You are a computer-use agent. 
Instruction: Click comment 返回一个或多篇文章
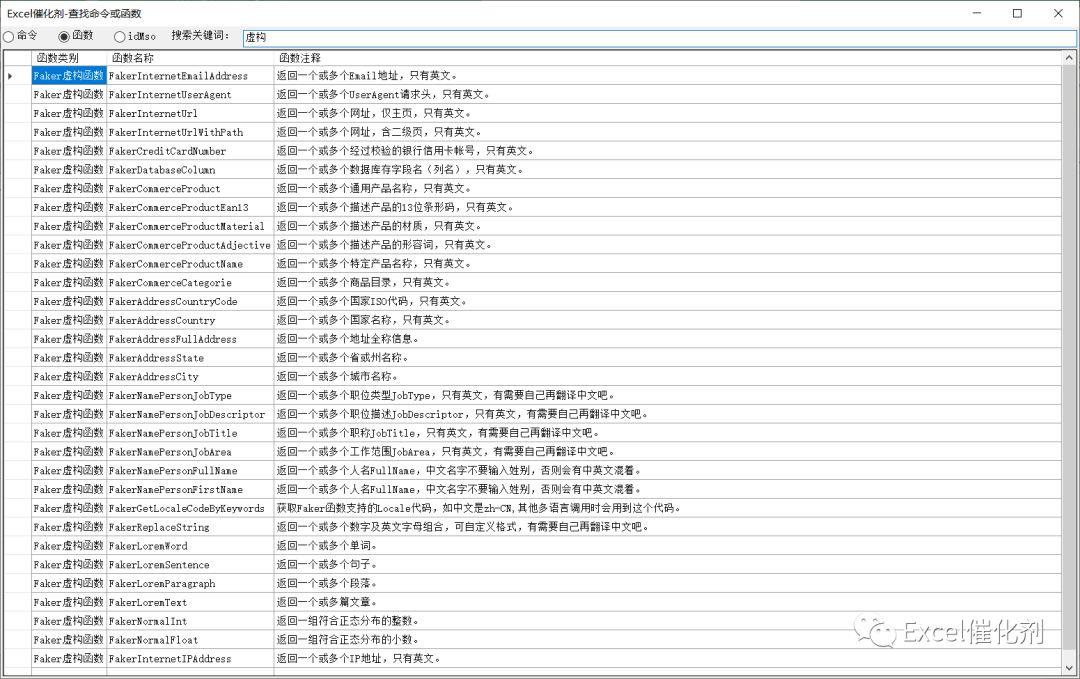tap(667, 603)
